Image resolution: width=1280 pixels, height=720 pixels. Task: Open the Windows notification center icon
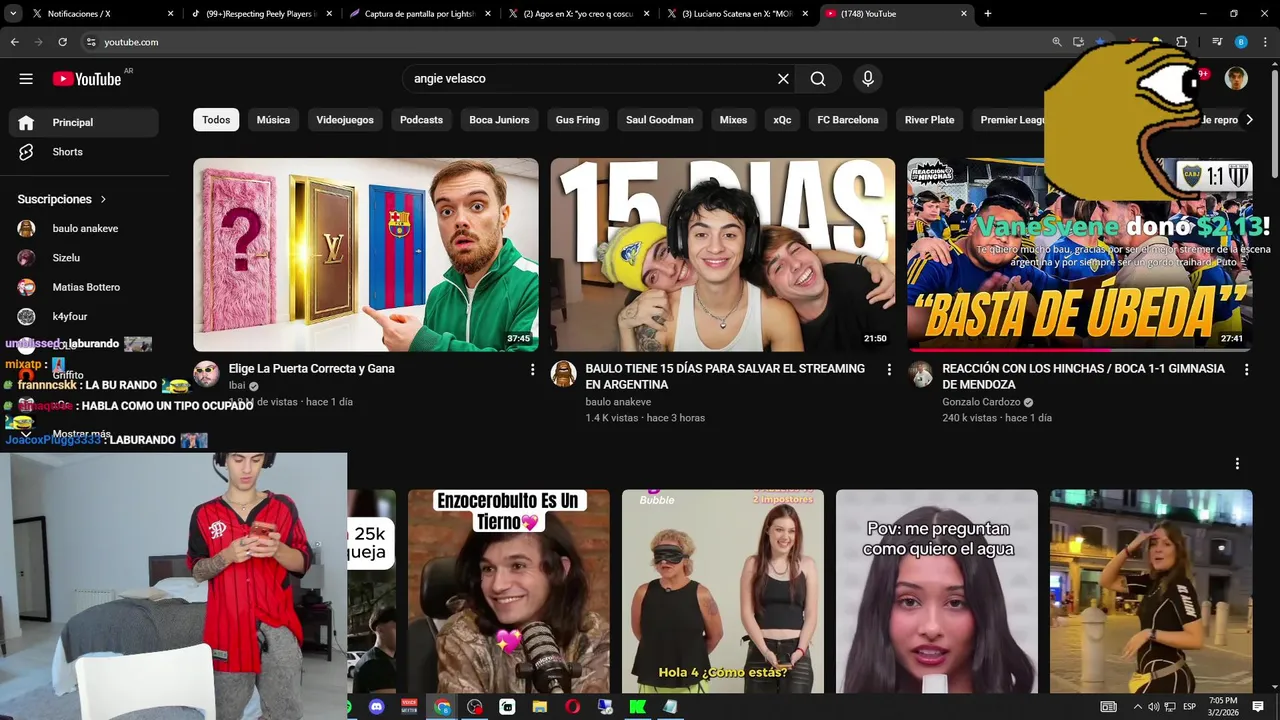pyautogui.click(x=1258, y=707)
